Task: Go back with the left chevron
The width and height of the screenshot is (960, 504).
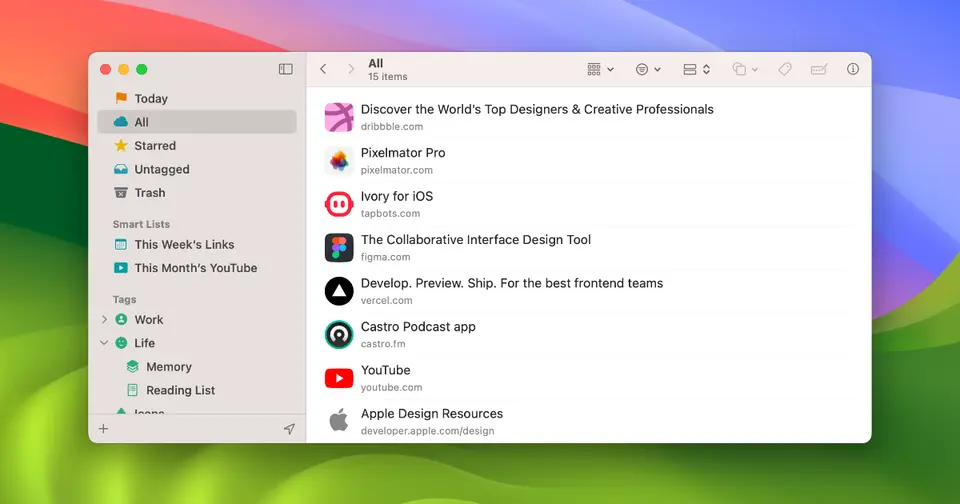Action: pyautogui.click(x=323, y=69)
